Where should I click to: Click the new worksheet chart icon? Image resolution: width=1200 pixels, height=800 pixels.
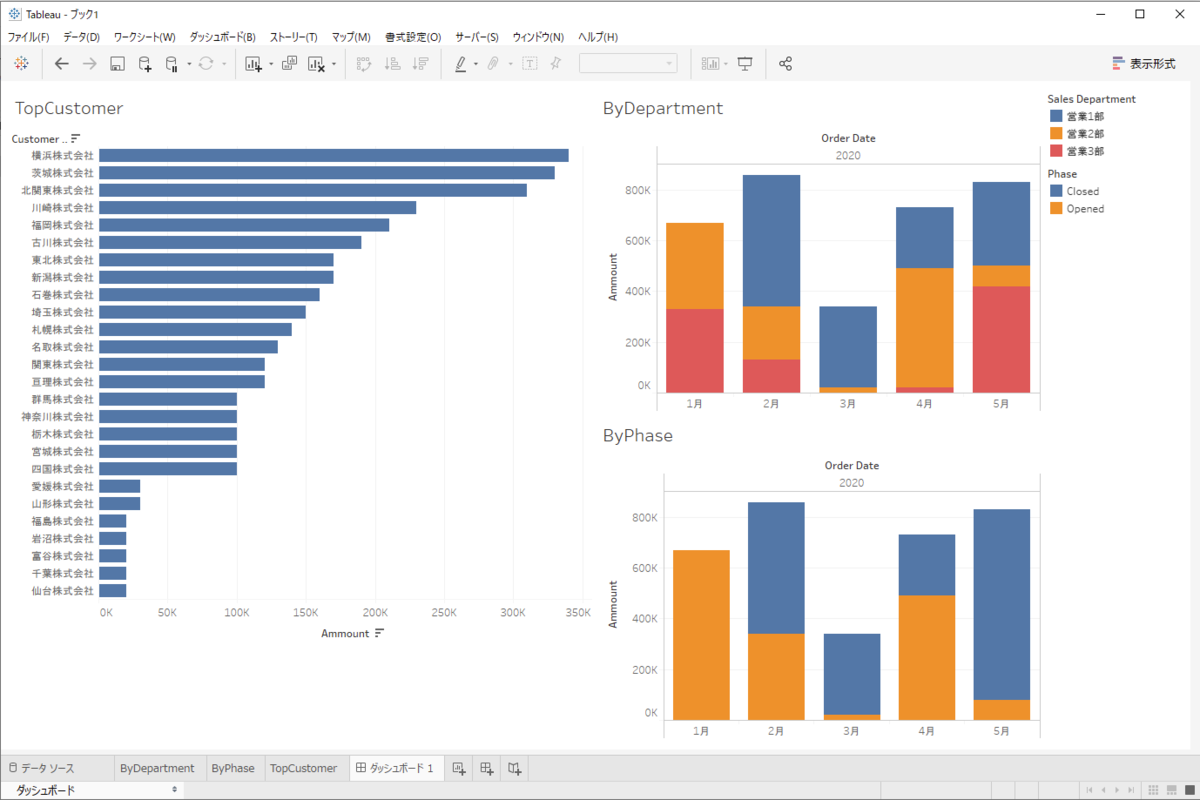pyautogui.click(x=253, y=64)
